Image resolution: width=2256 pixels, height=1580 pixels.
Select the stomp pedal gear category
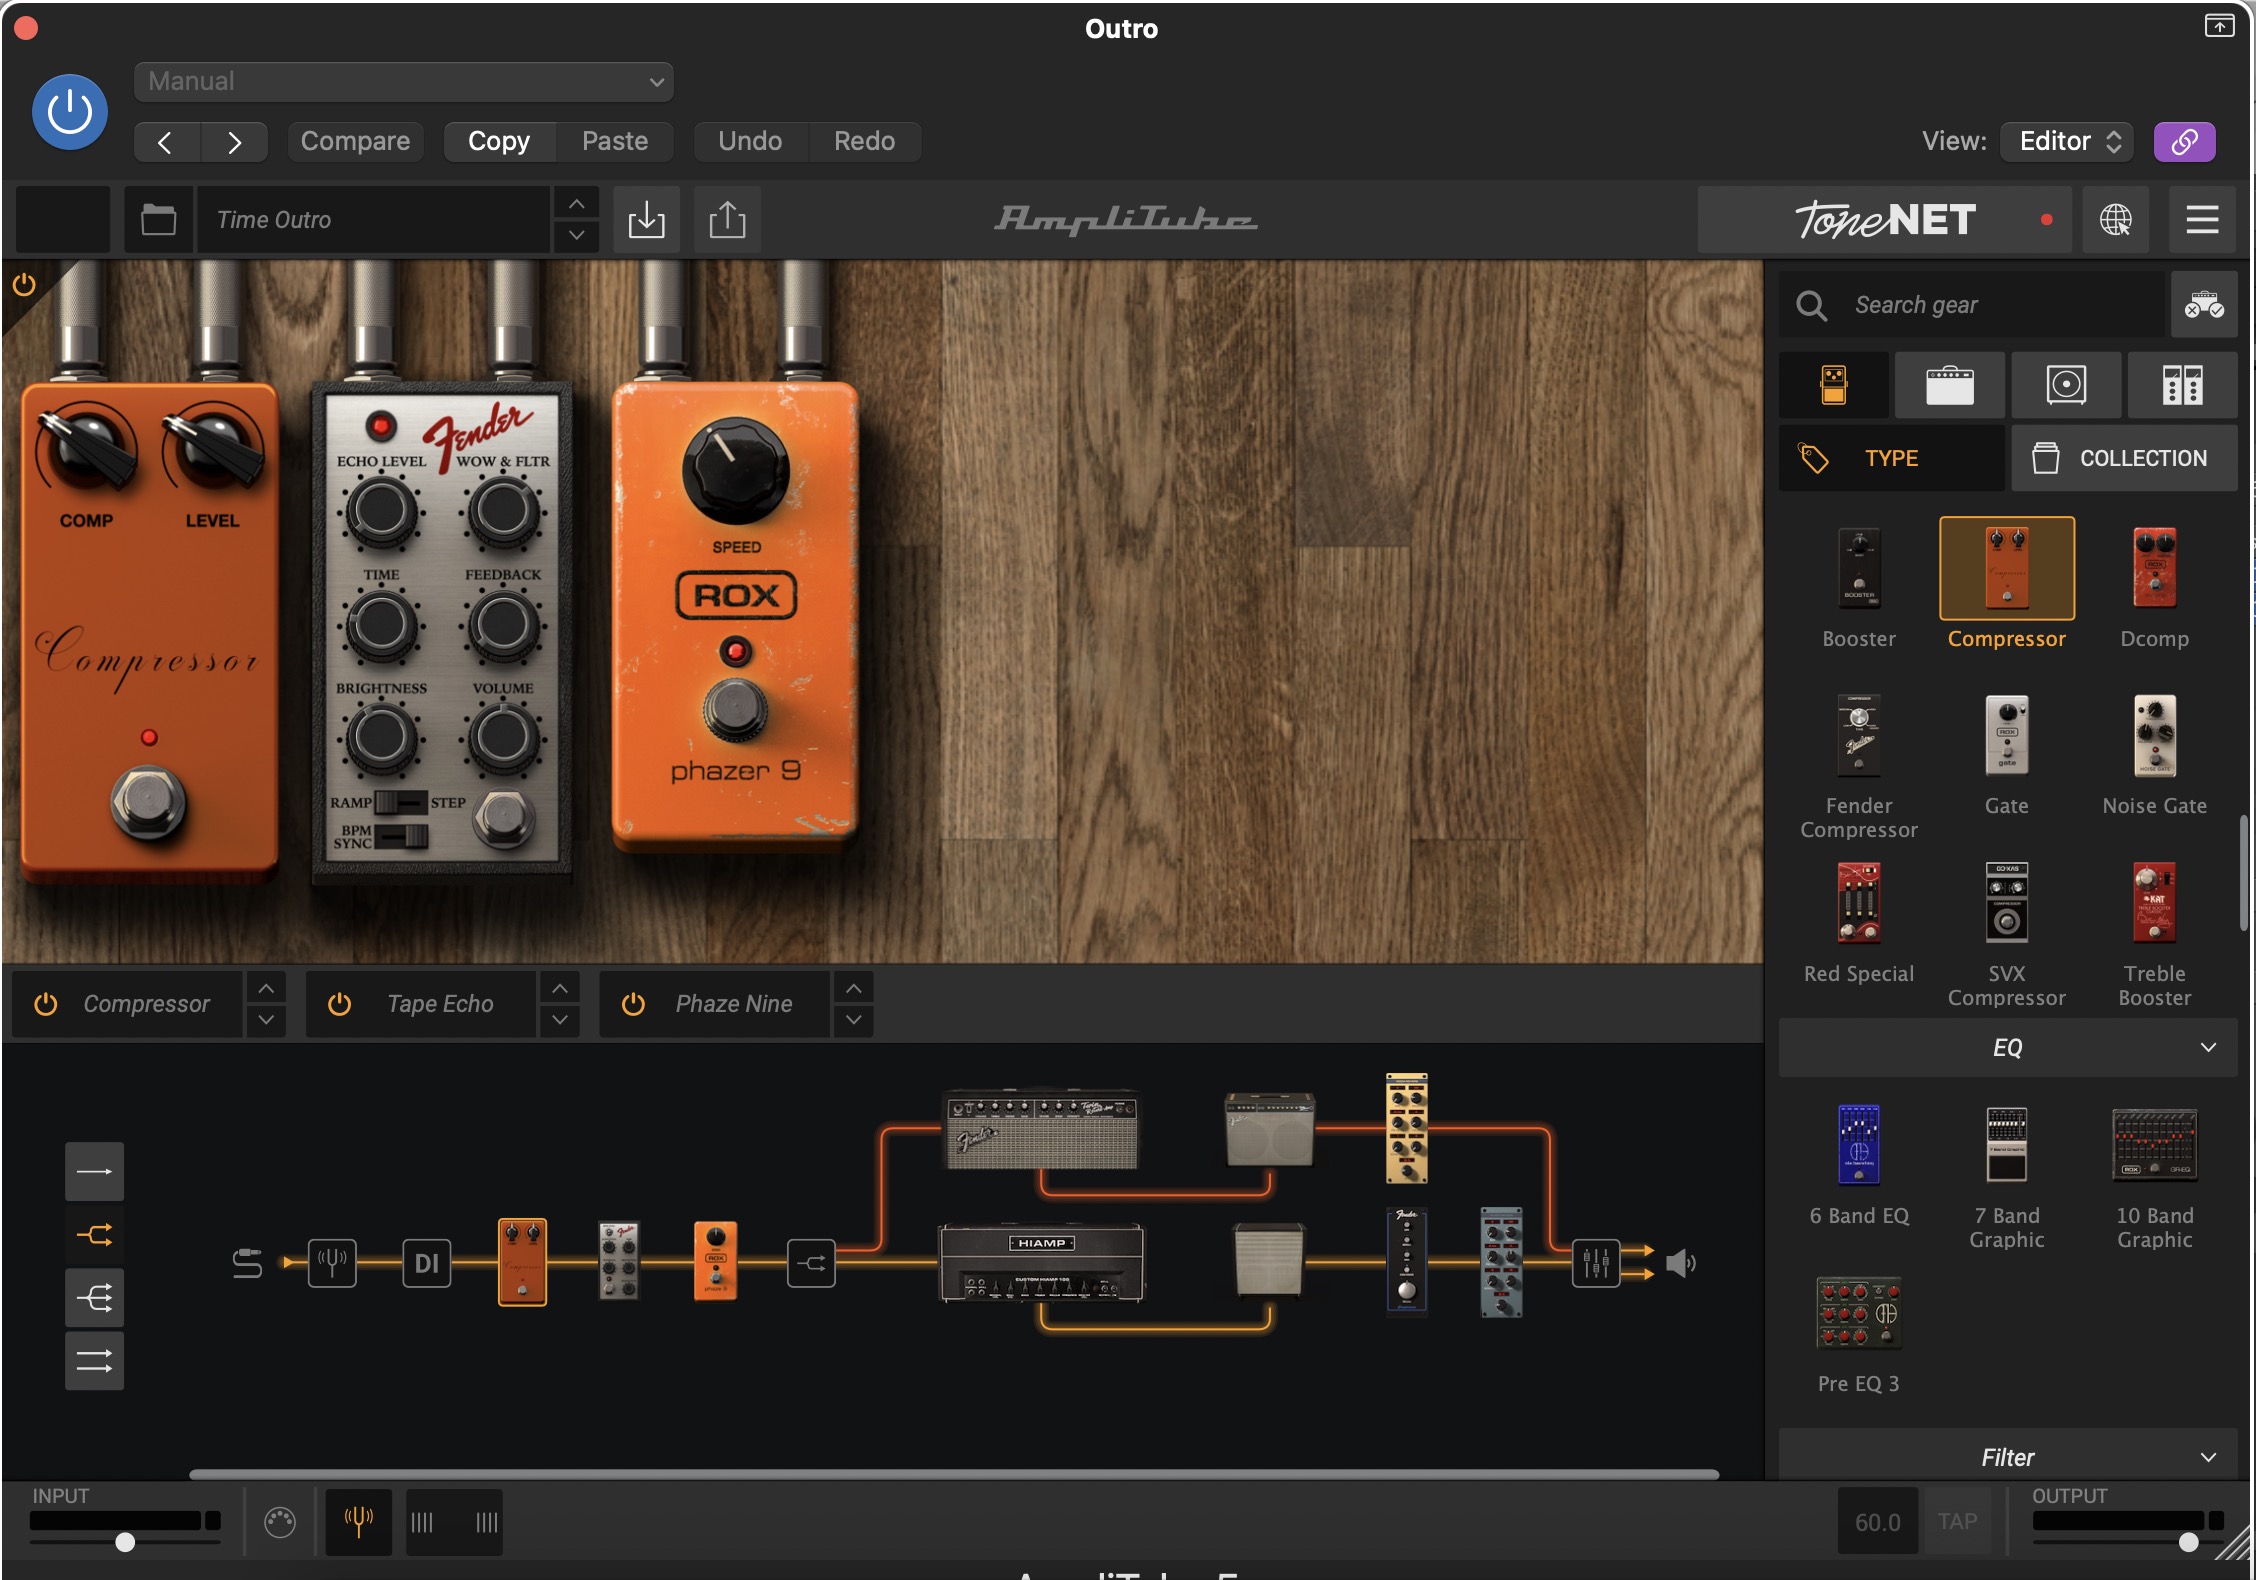pyautogui.click(x=1834, y=385)
